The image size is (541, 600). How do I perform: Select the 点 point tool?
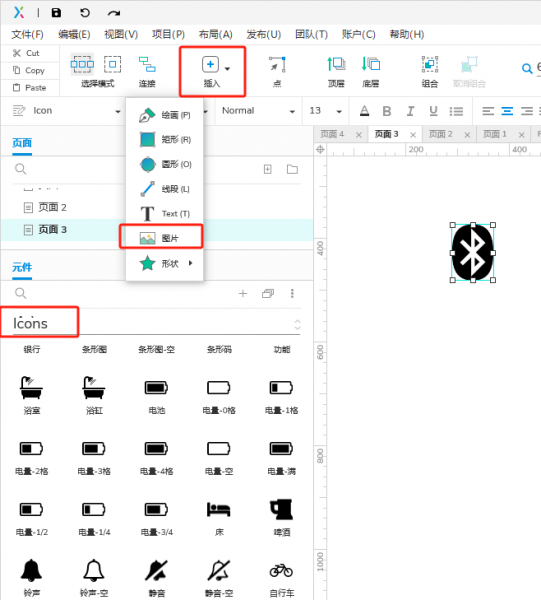(277, 71)
